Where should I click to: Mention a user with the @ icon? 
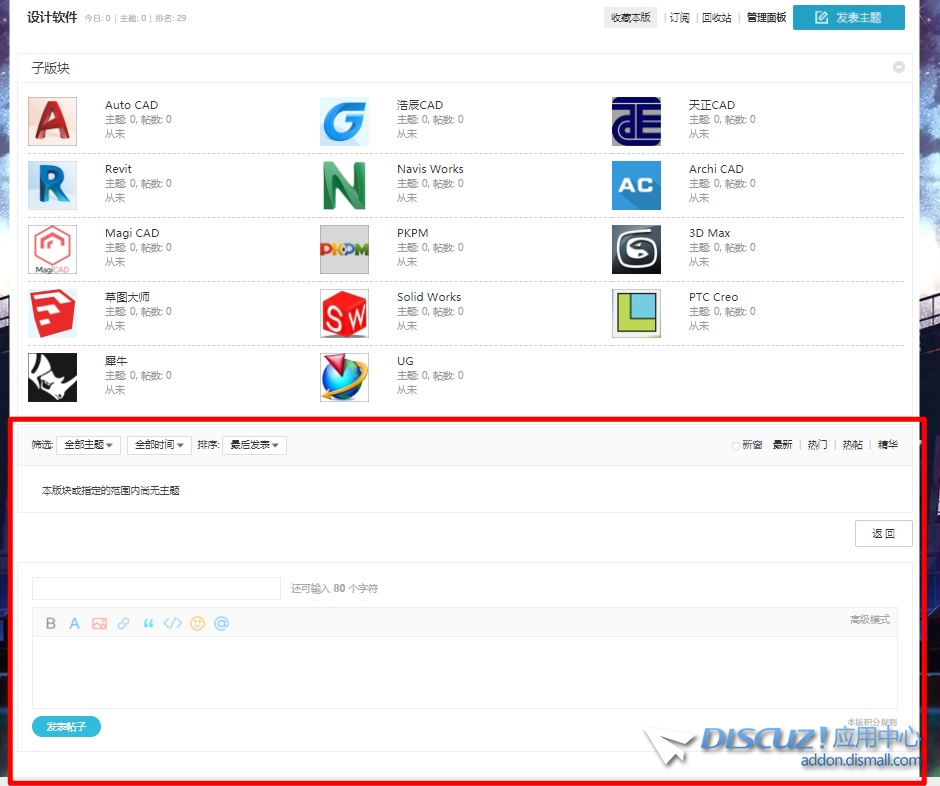click(x=221, y=624)
